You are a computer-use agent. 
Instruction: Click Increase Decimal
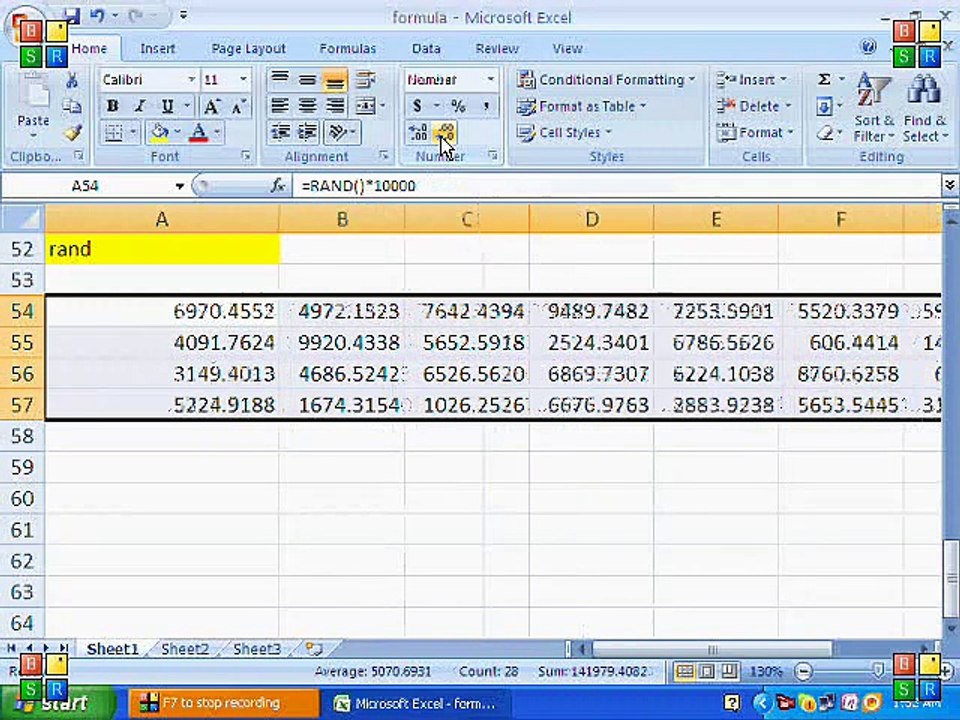point(418,132)
